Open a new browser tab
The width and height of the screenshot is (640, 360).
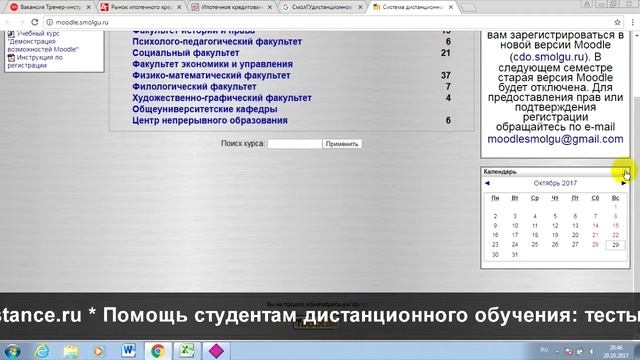click(469, 7)
